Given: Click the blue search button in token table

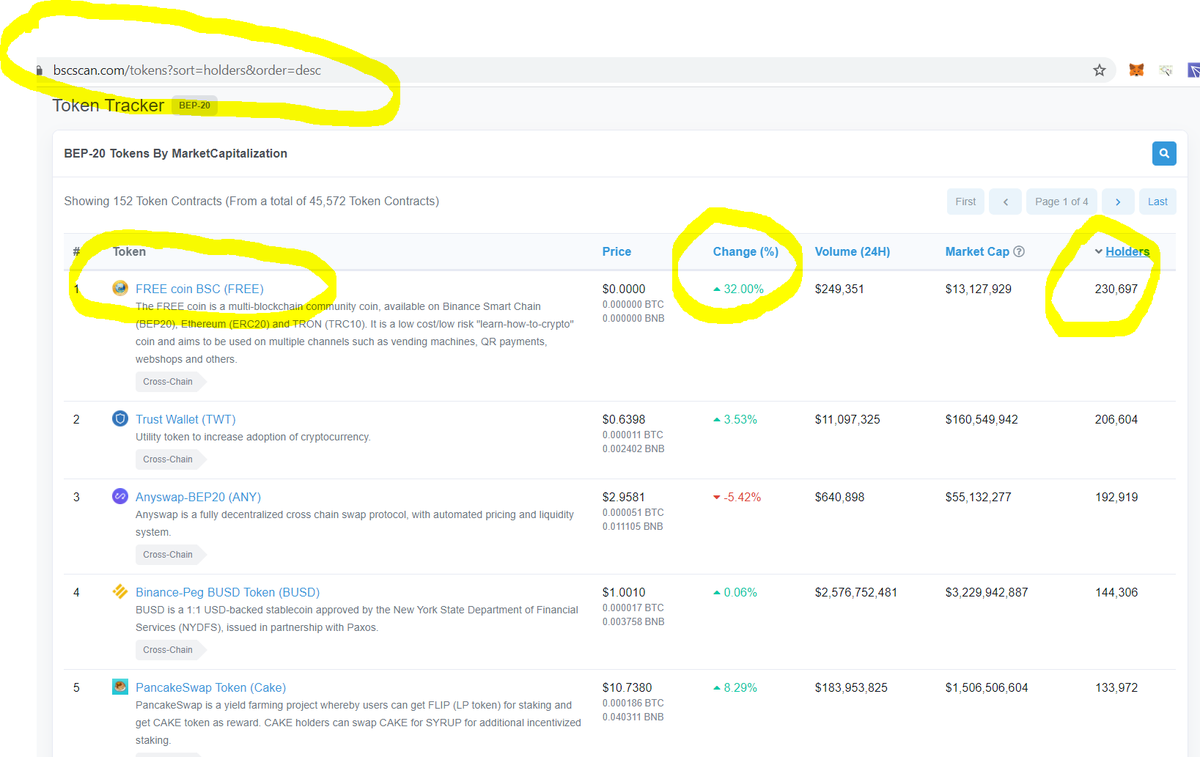Looking at the screenshot, I should pos(1164,154).
